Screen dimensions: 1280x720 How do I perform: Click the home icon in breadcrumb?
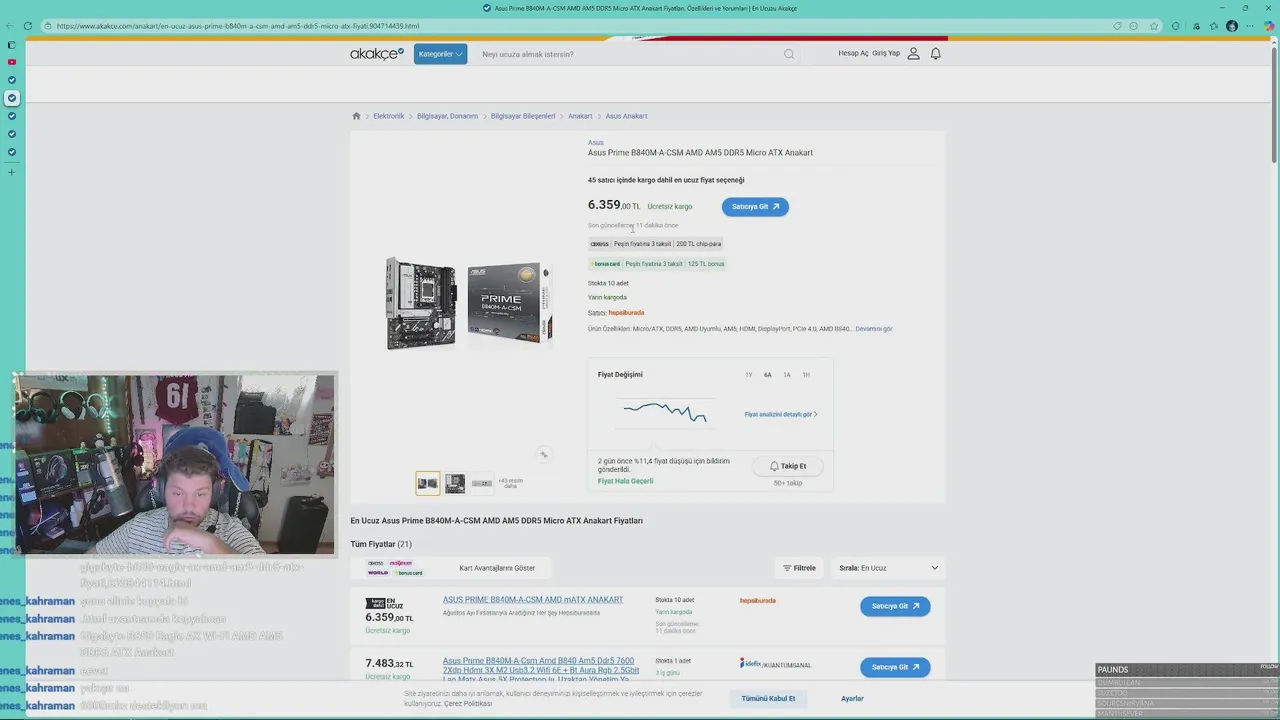(x=356, y=116)
